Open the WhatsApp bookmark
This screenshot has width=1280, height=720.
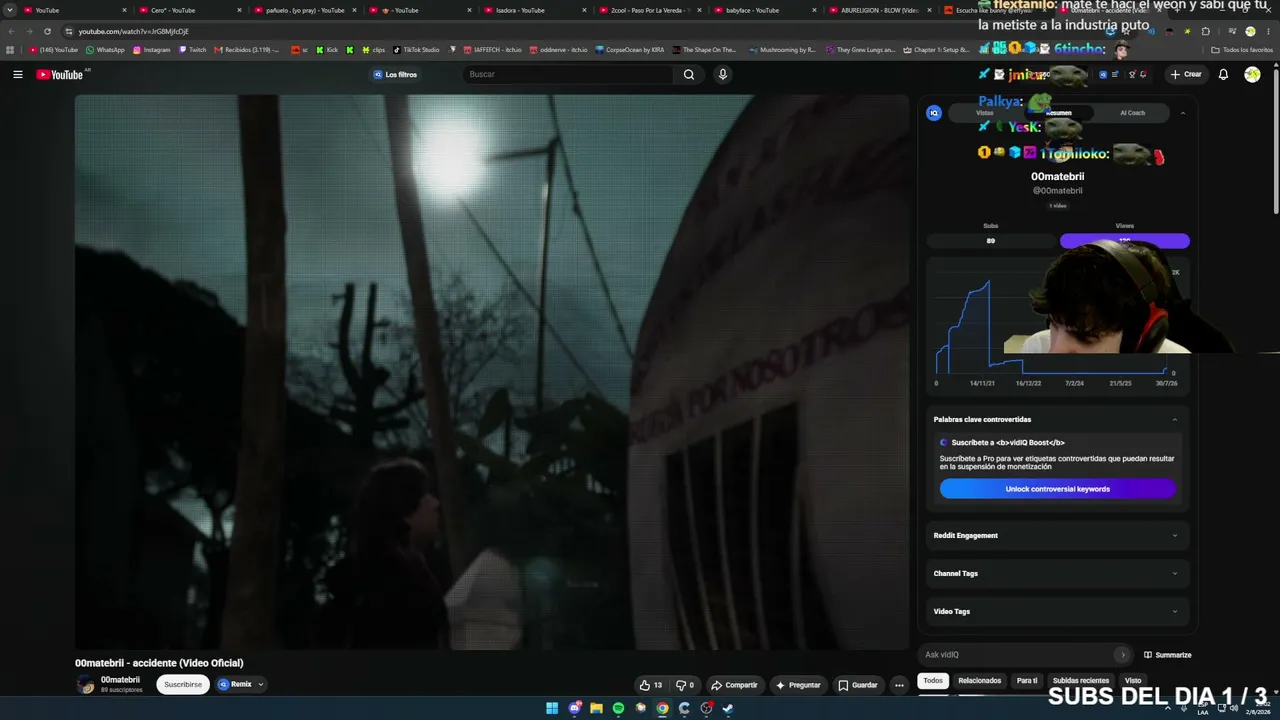pyautogui.click(x=105, y=50)
